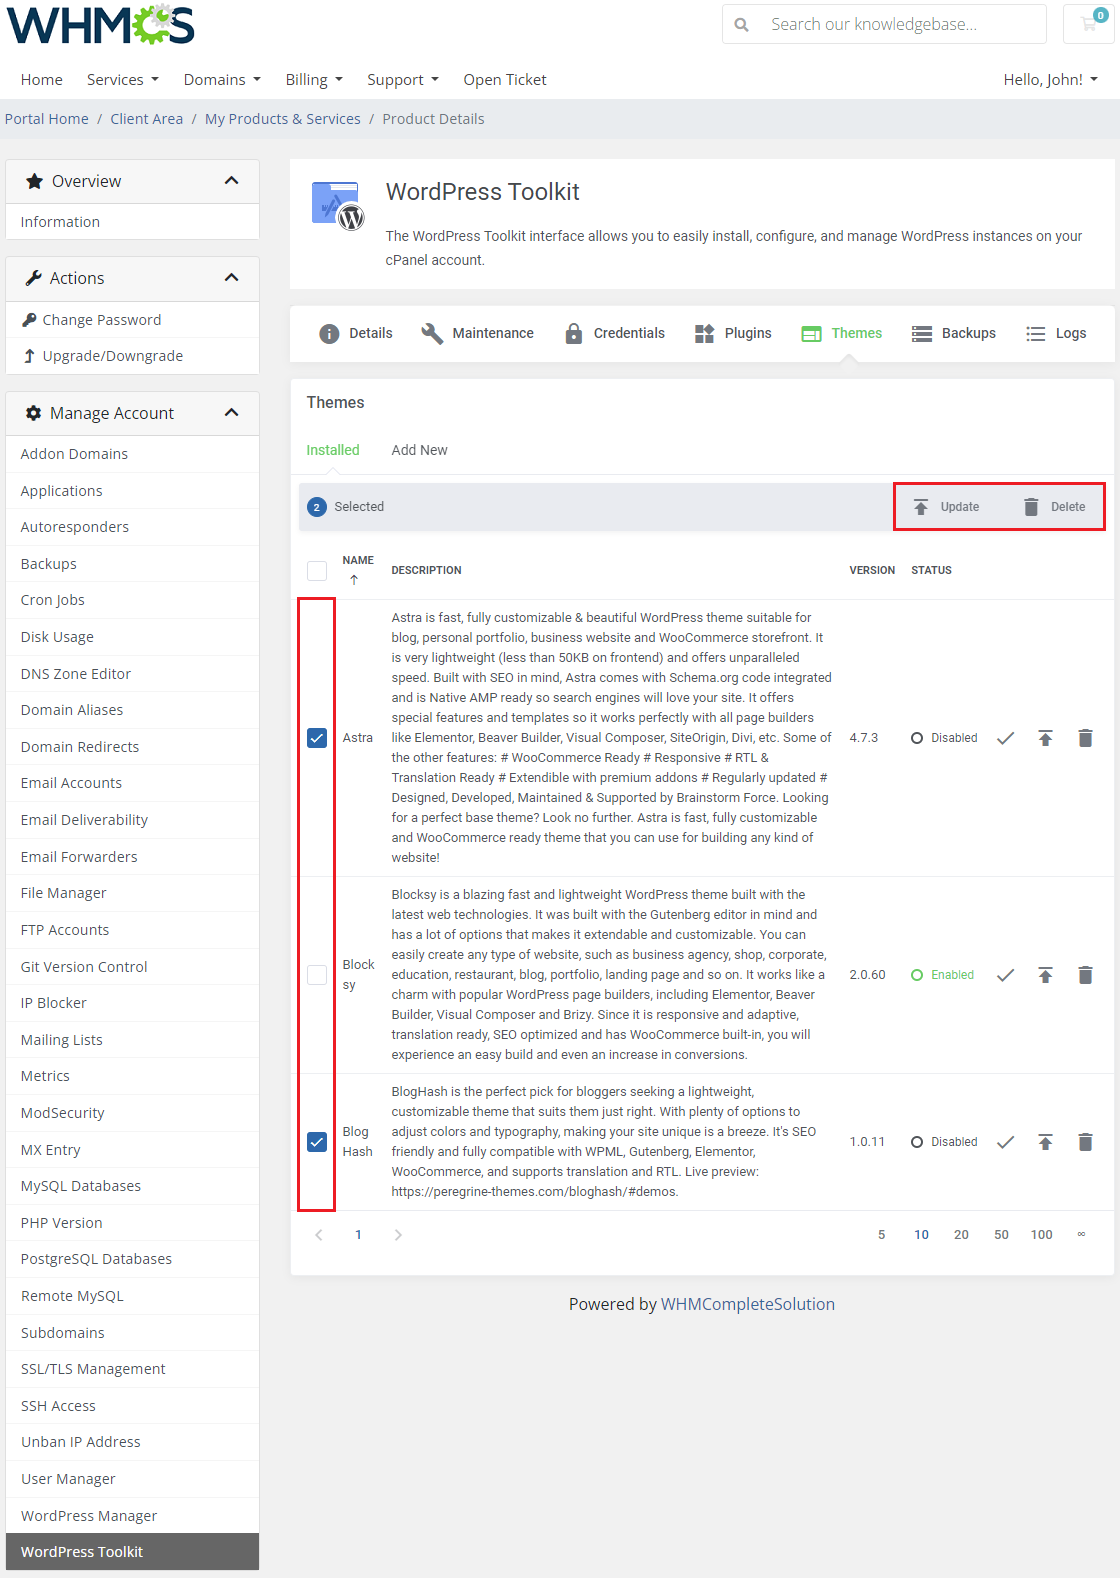Image resolution: width=1120 pixels, height=1578 pixels.
Task: Open the WHMCompleteSolution link
Action: (748, 1304)
